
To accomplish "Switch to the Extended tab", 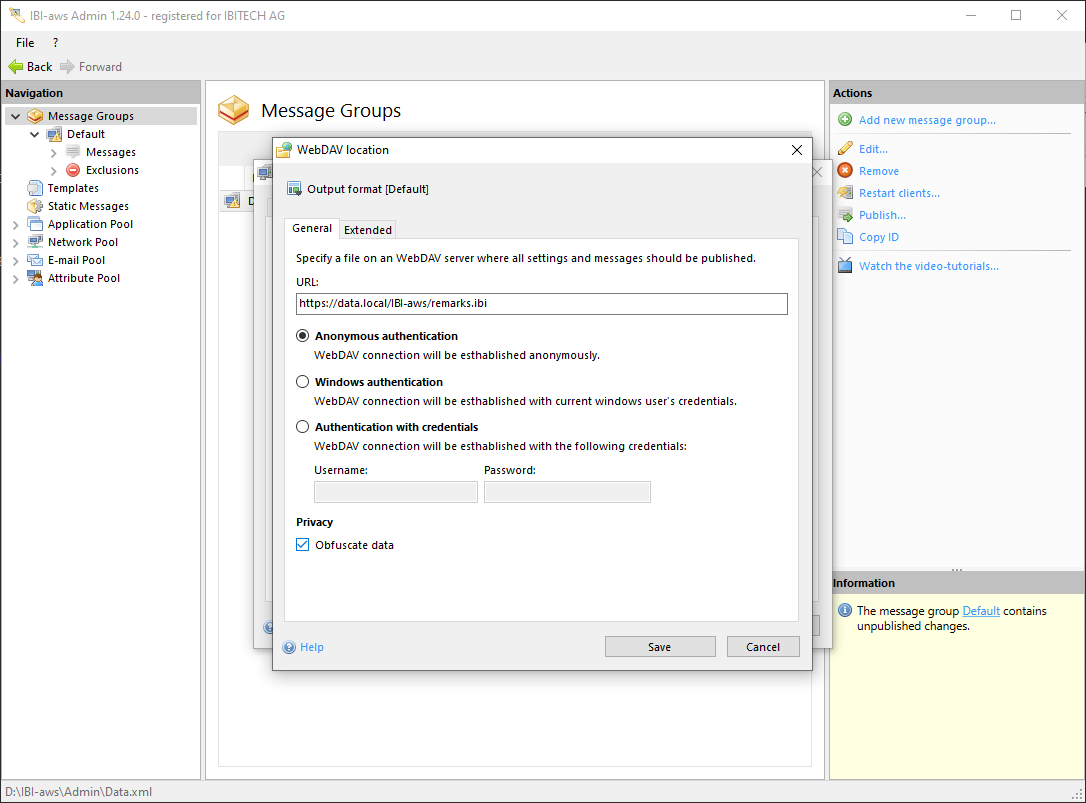I will tap(368, 230).
